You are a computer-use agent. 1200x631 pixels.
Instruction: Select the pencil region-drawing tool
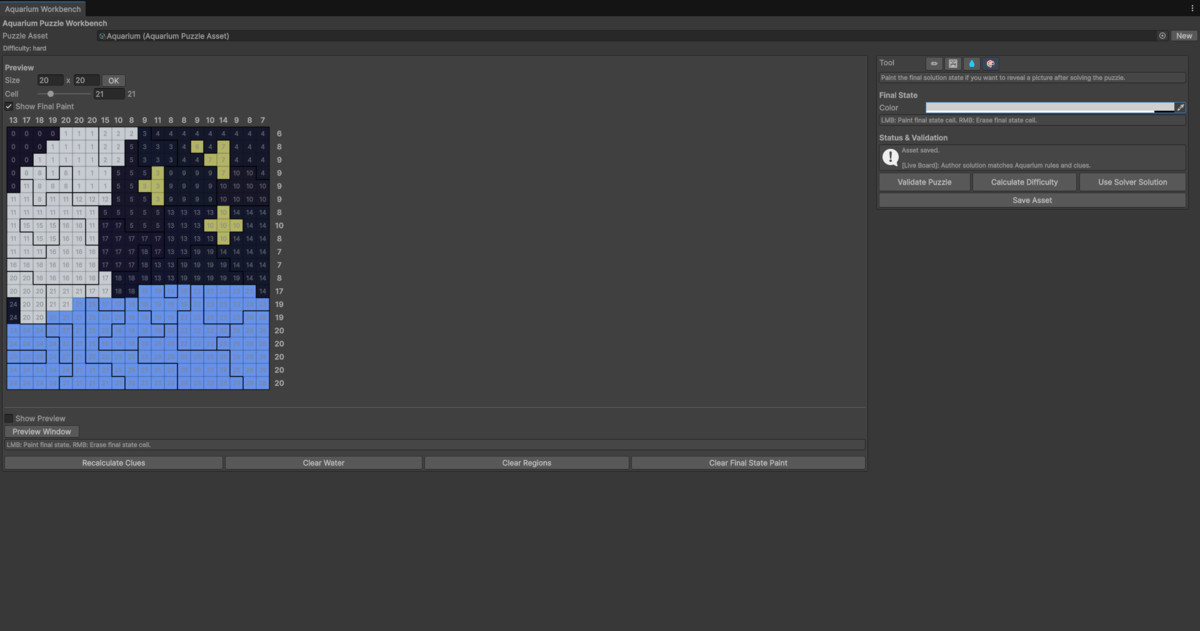pyautogui.click(x=935, y=63)
